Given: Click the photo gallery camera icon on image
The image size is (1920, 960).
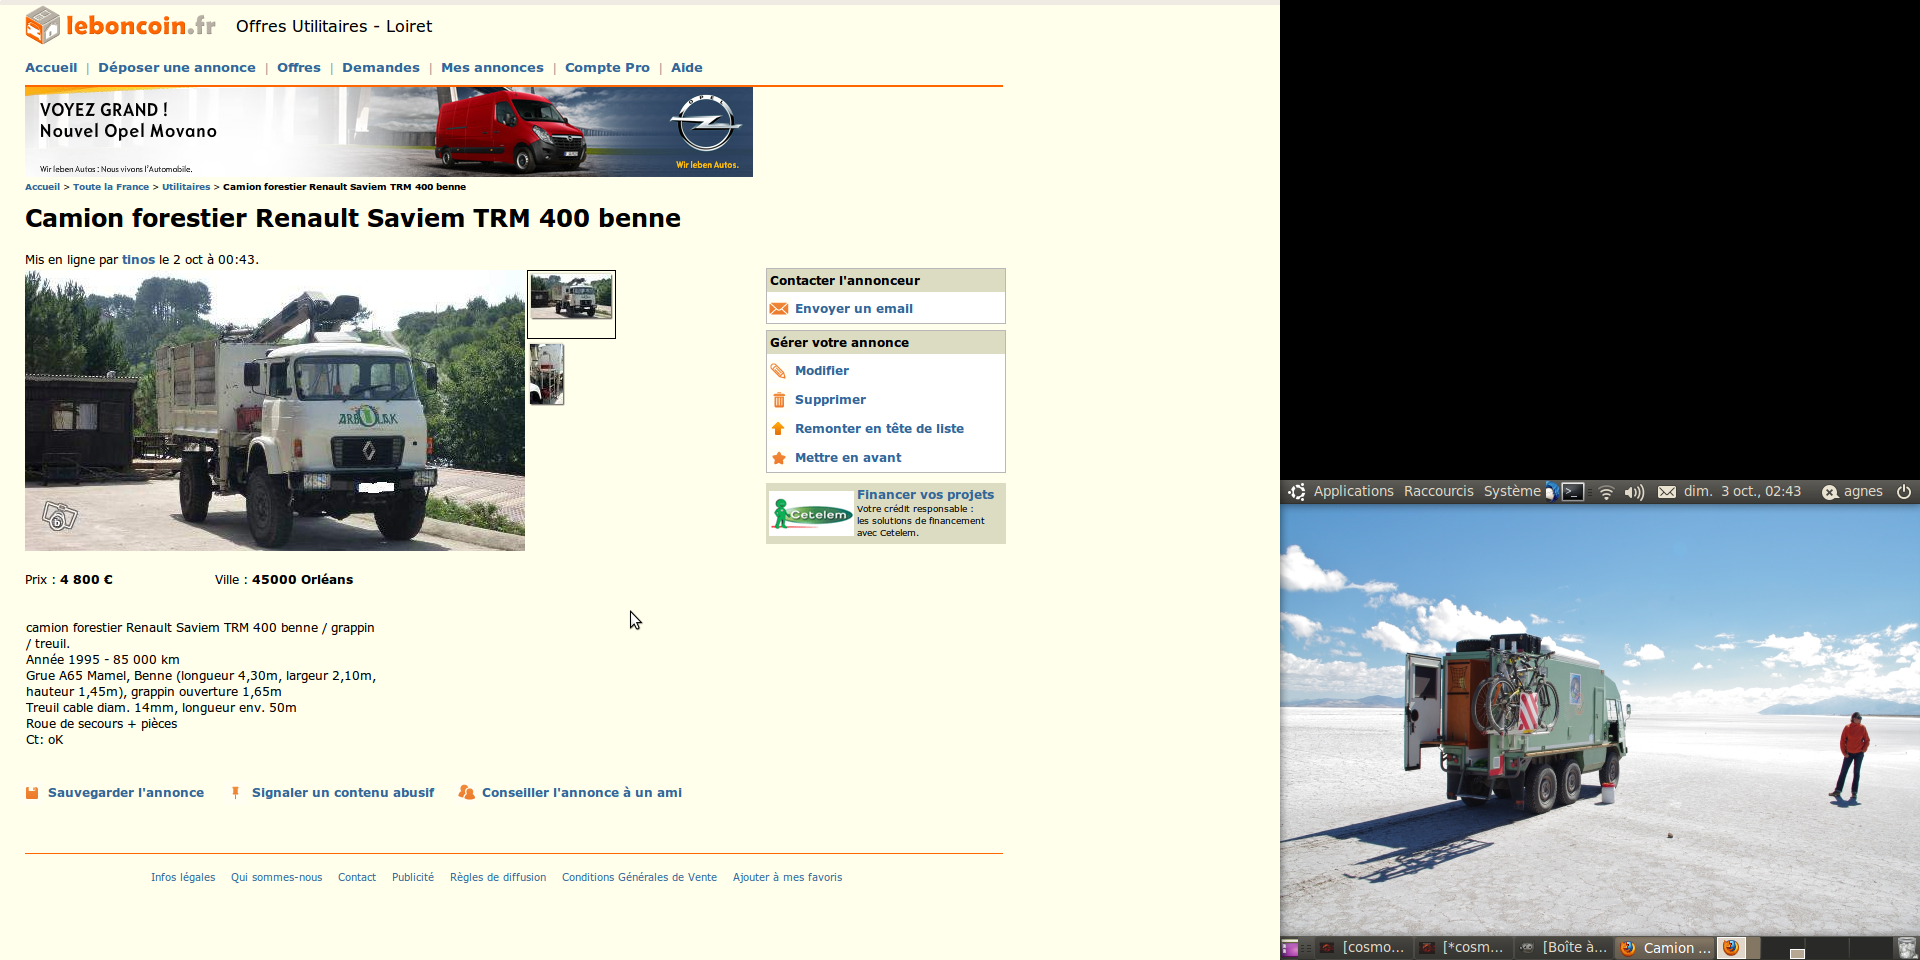Looking at the screenshot, I should click(x=59, y=516).
